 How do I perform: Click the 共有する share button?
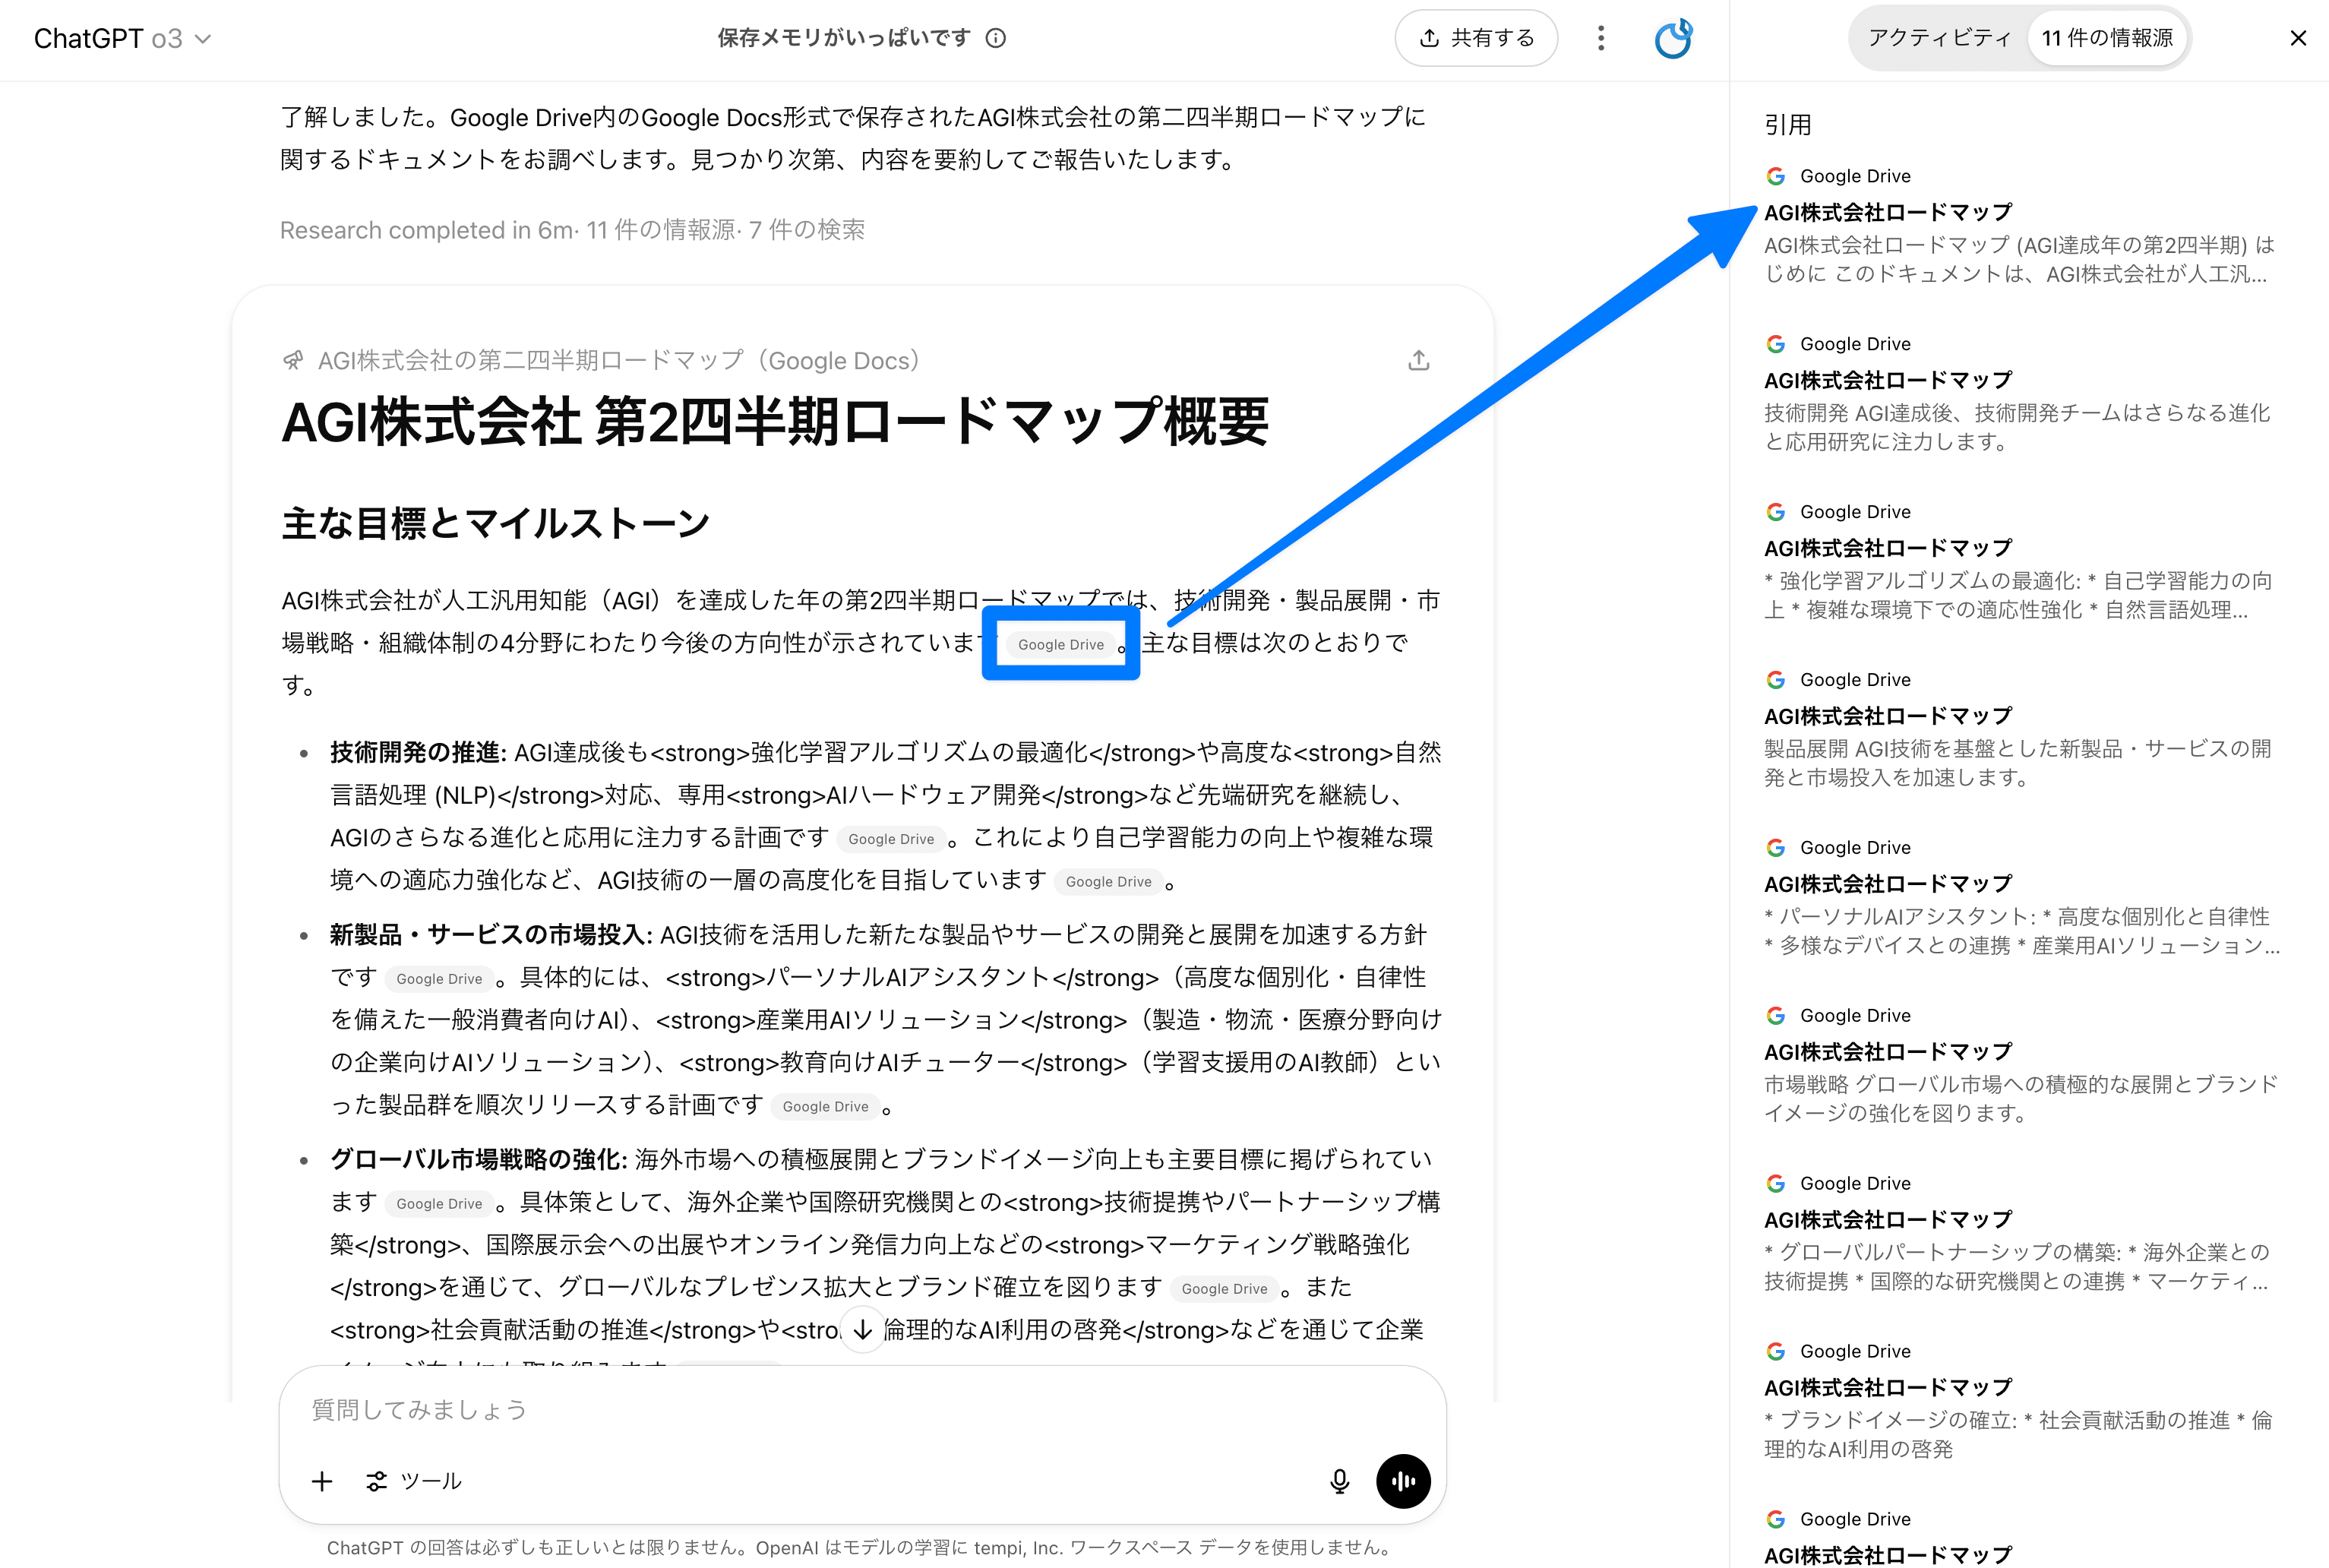click(1476, 38)
